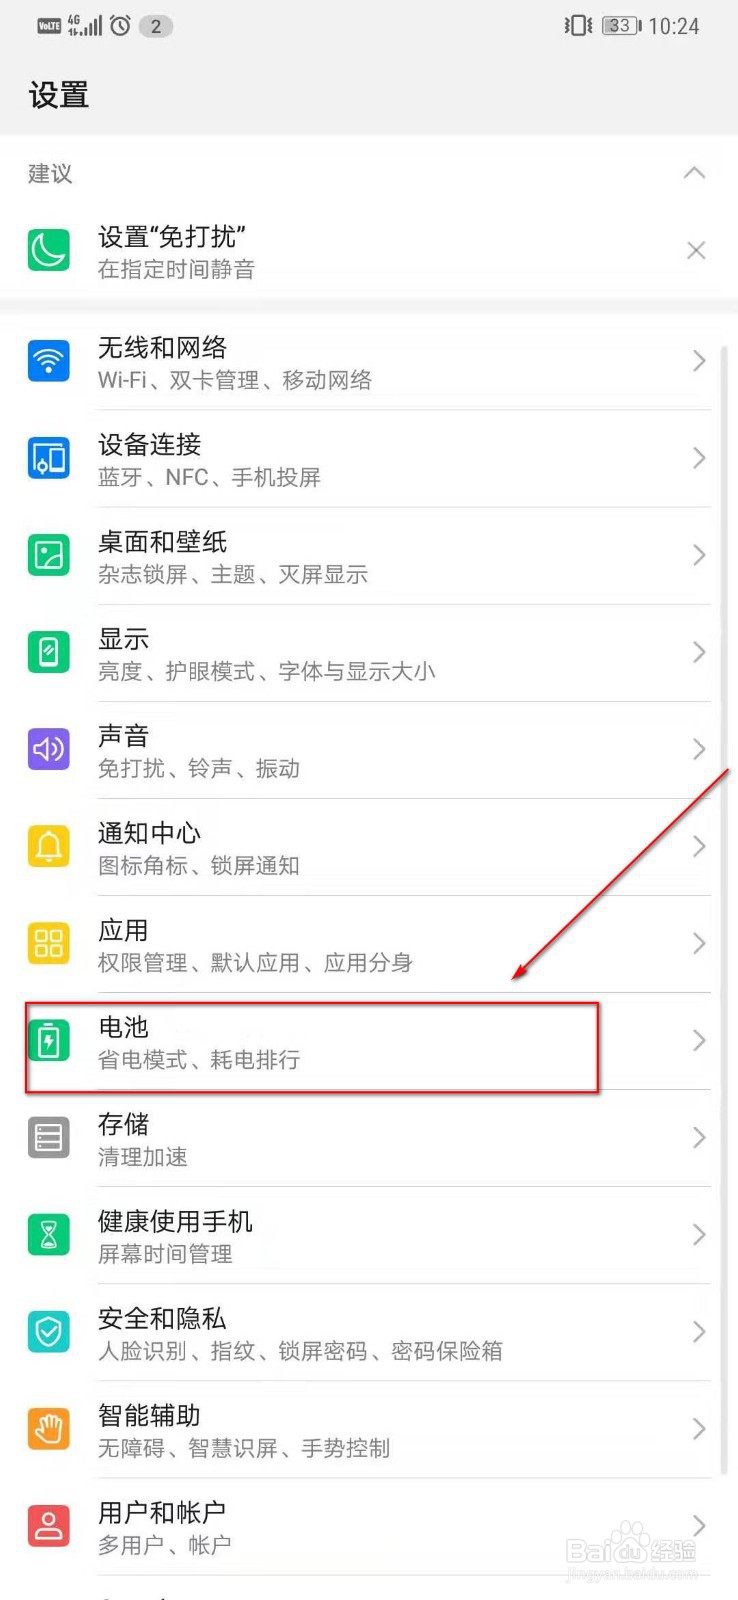Image resolution: width=738 pixels, height=1600 pixels.
Task: Tap the green battery icon
Action: (x=49, y=1040)
